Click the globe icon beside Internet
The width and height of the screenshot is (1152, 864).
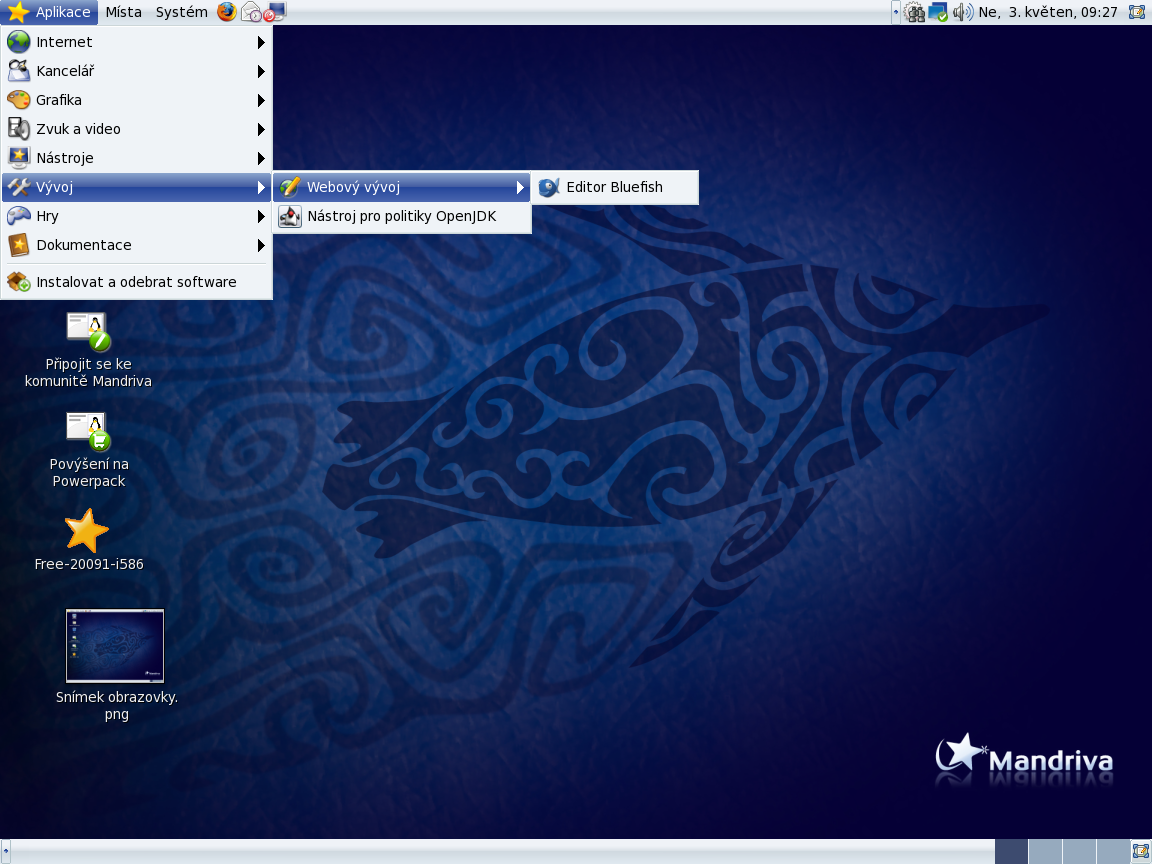point(18,42)
